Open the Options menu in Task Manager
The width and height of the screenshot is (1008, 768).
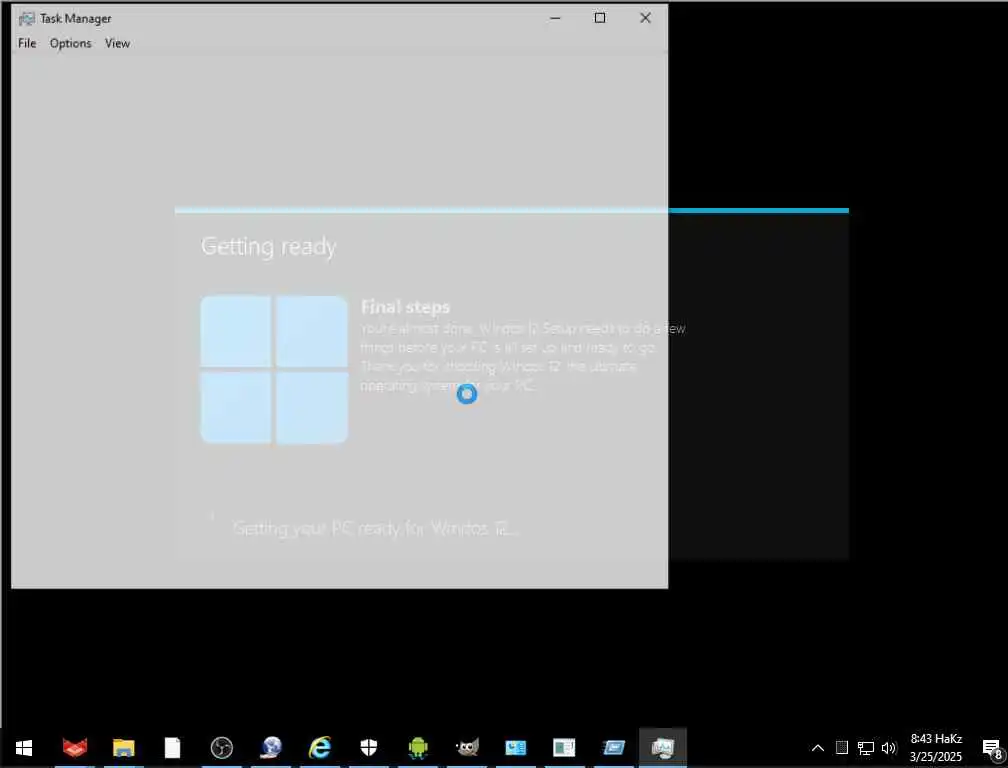point(71,43)
